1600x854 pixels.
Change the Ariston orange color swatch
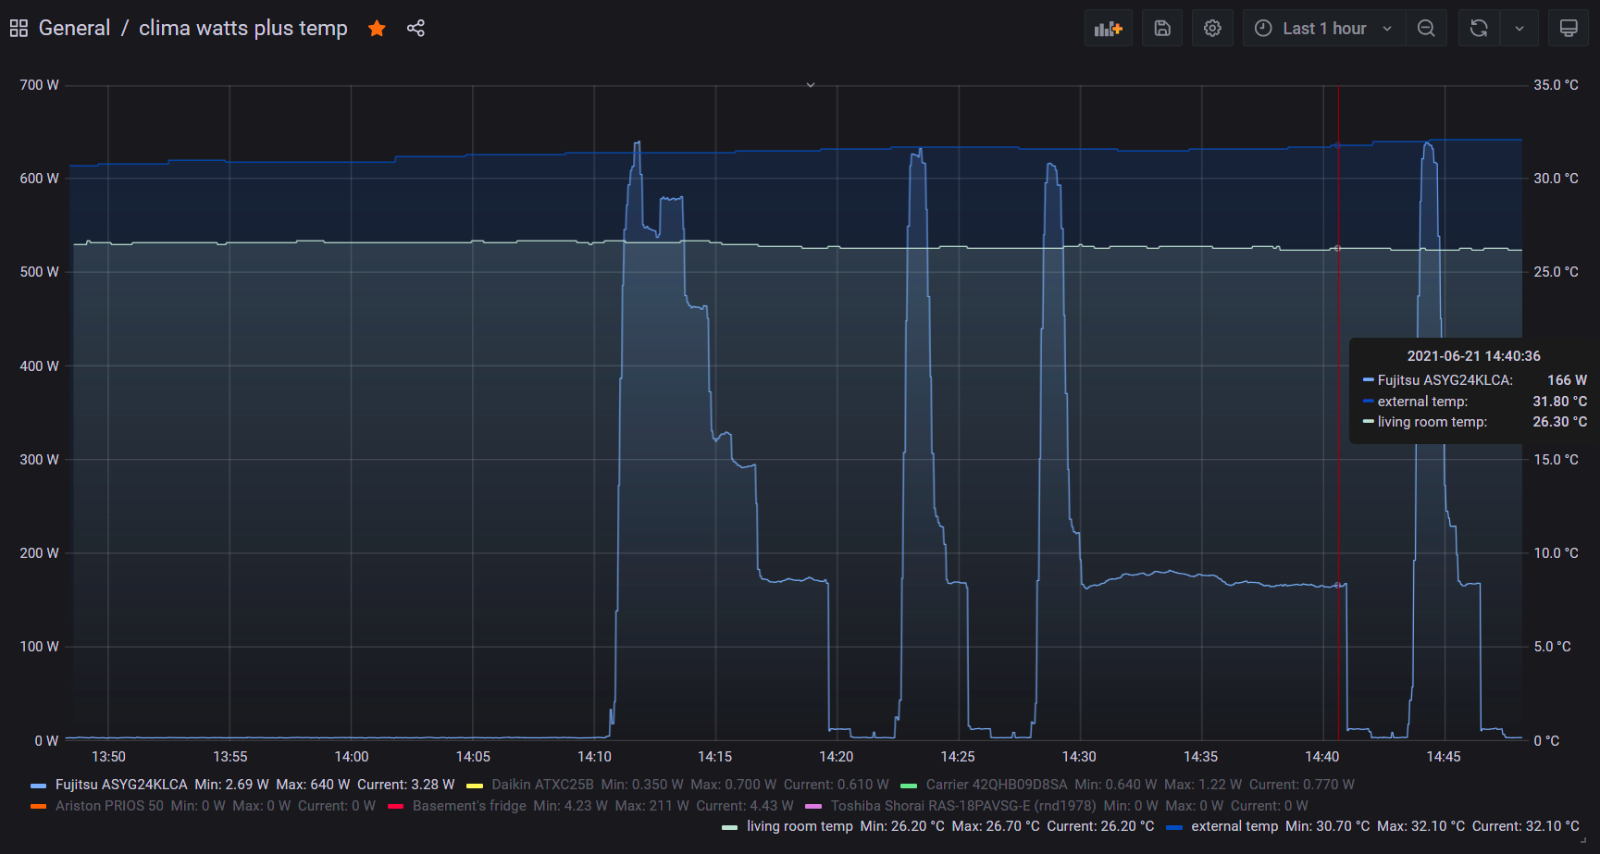[x=38, y=806]
